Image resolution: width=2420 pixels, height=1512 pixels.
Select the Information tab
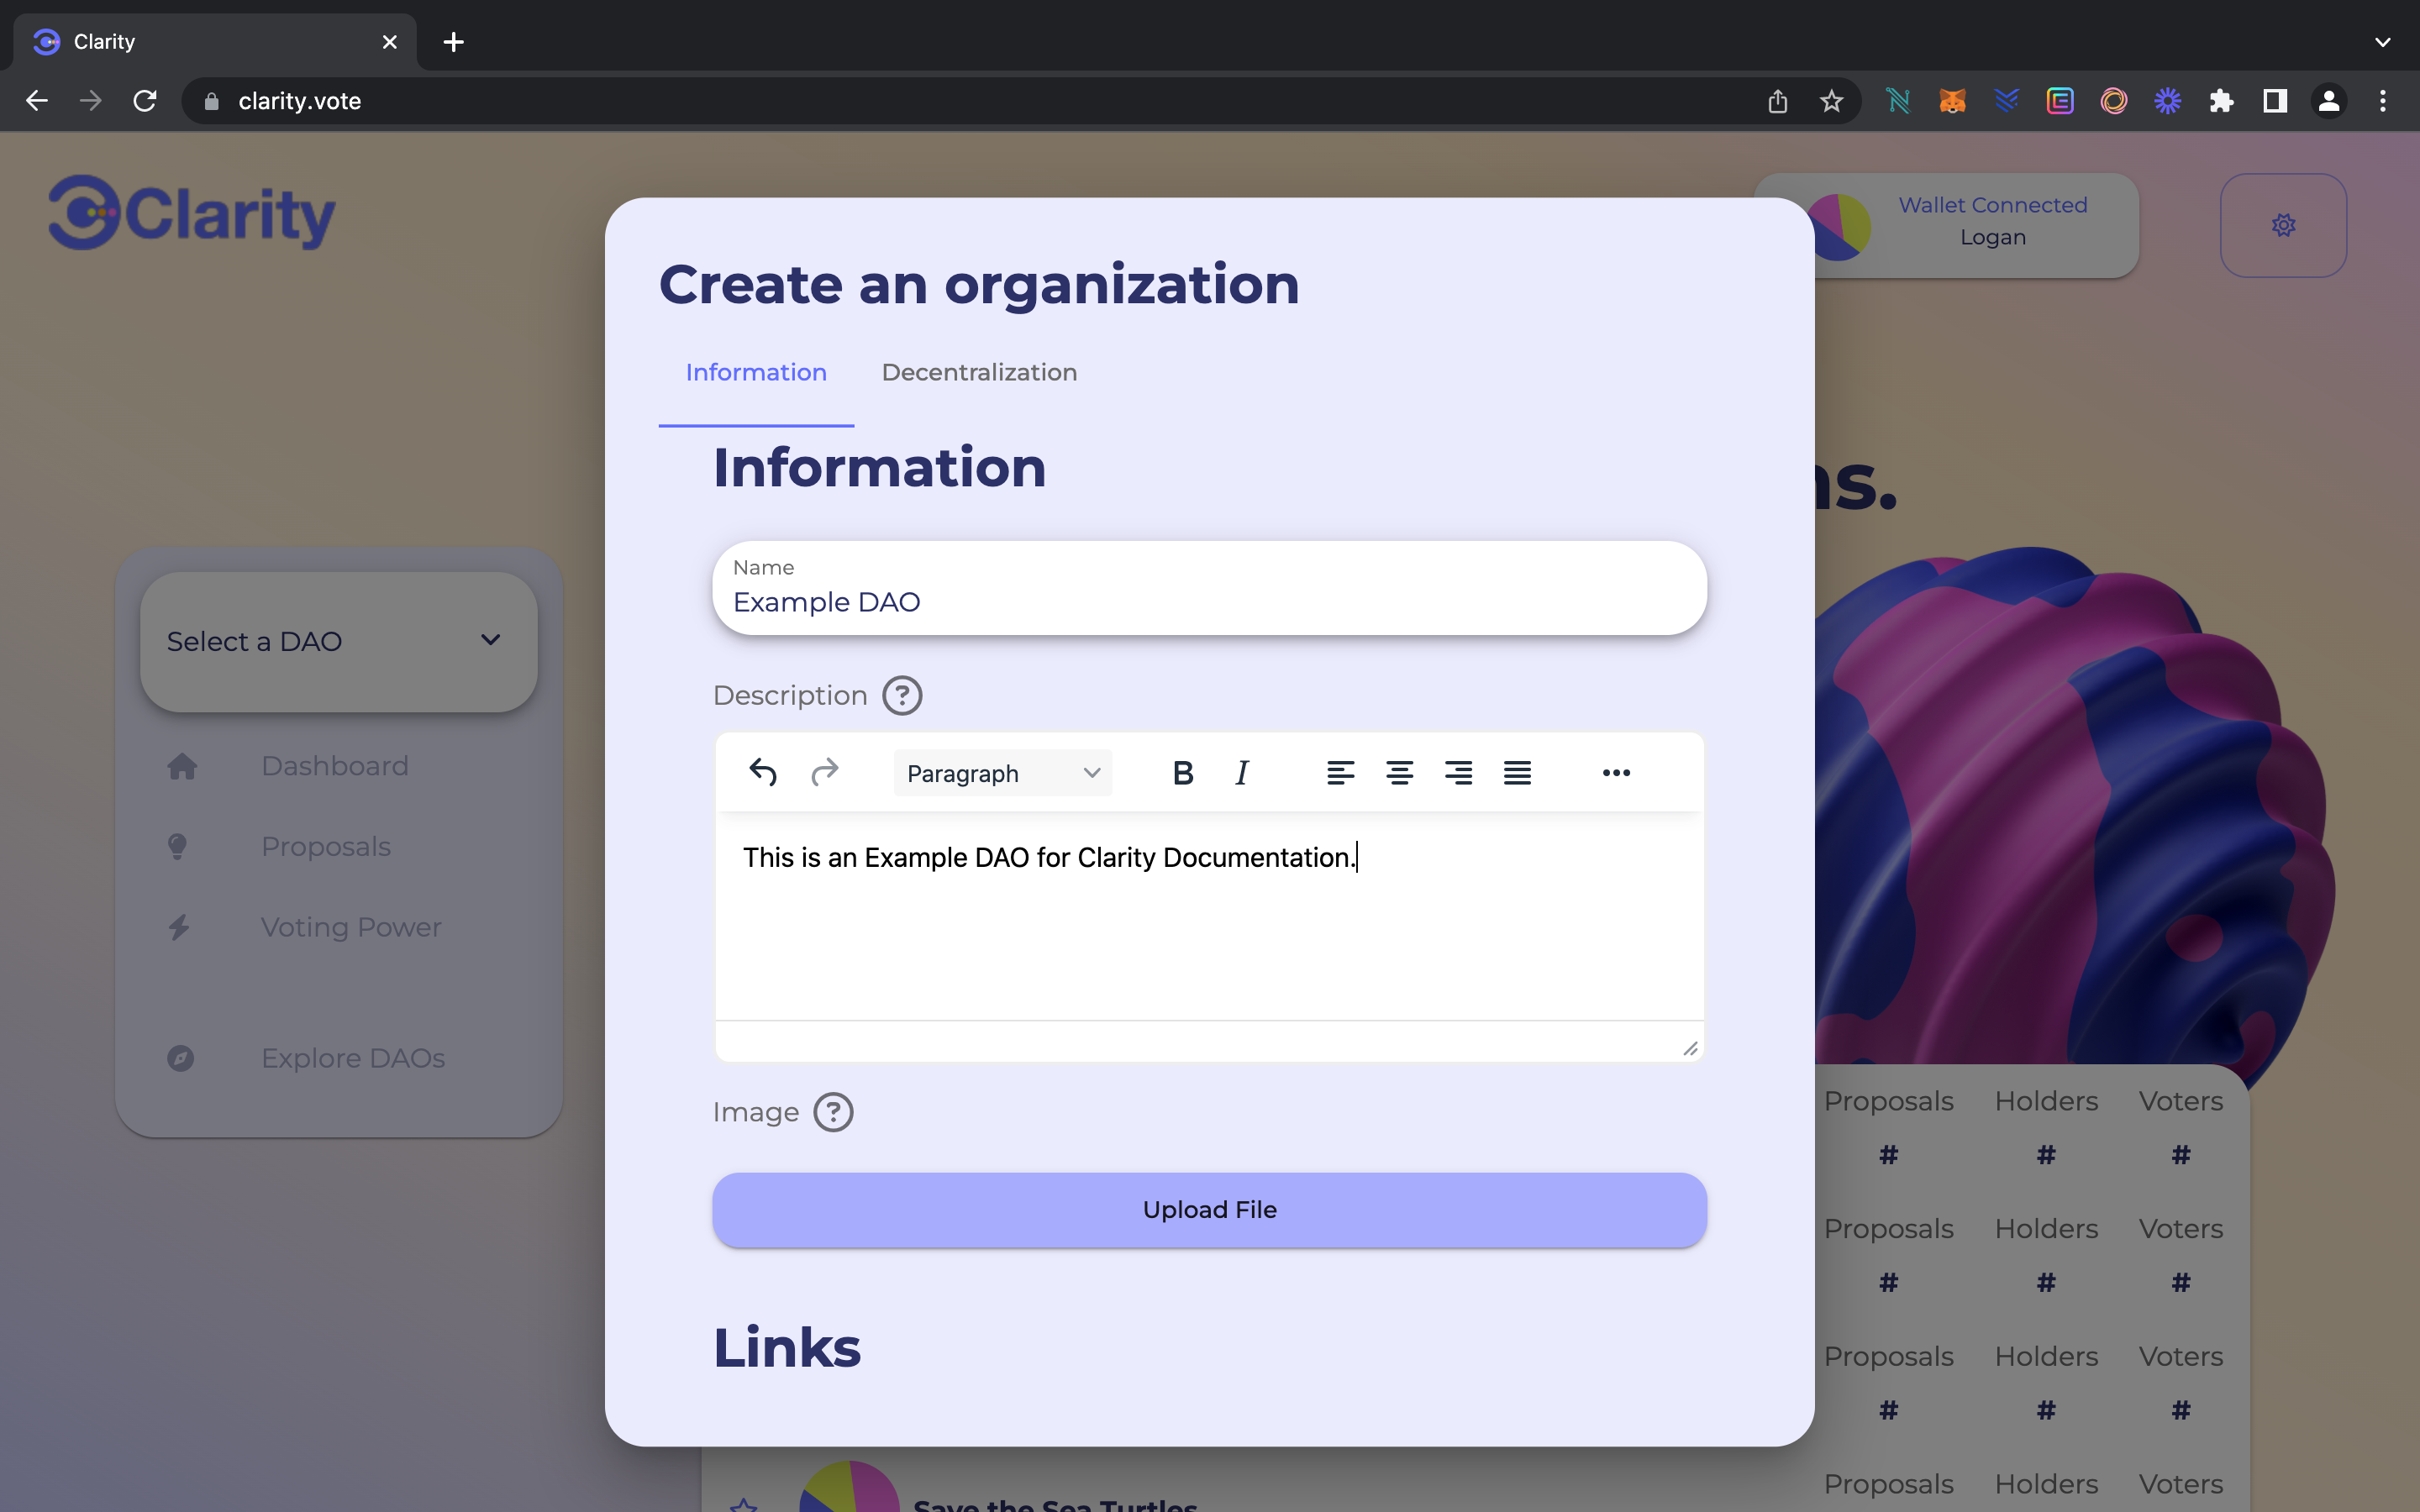pos(756,372)
